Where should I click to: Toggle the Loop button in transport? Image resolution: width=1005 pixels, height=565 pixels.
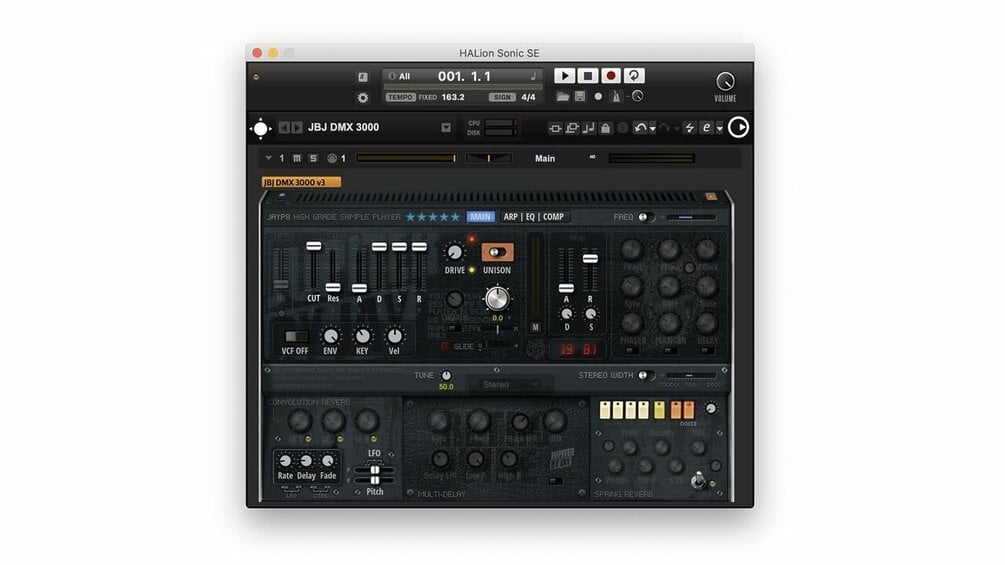(x=634, y=76)
